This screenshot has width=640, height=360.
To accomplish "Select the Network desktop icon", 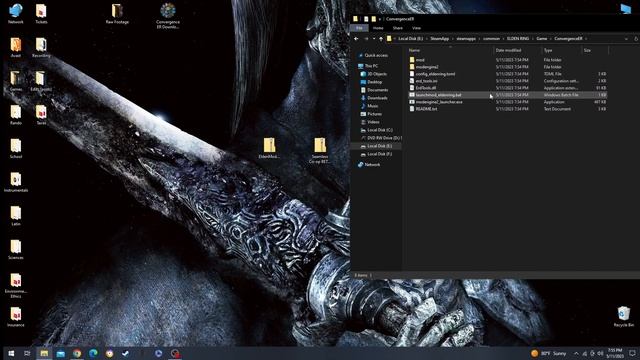I will coord(16,13).
